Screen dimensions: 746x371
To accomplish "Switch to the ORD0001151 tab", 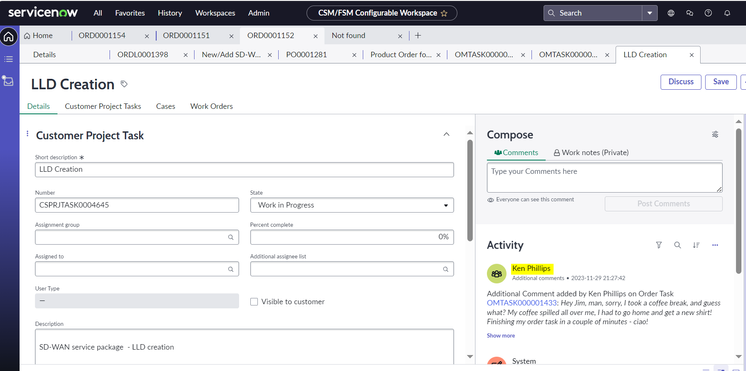I will pyautogui.click(x=186, y=35).
